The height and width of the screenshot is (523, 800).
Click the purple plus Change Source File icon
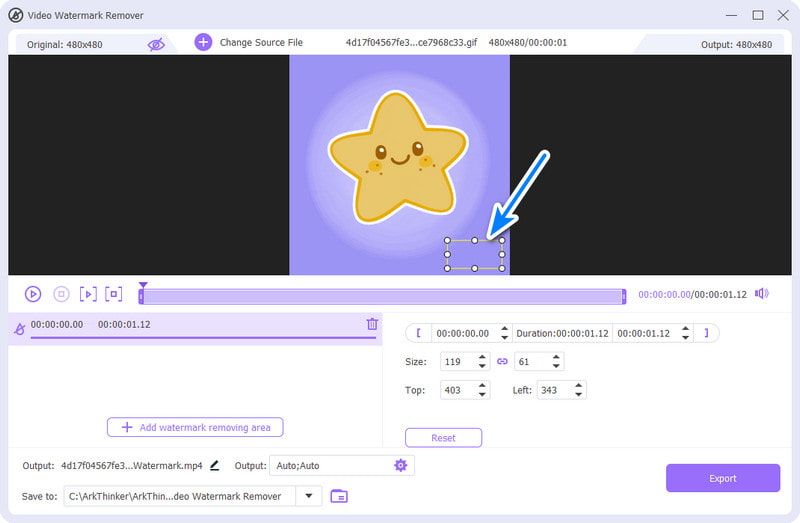(x=203, y=42)
